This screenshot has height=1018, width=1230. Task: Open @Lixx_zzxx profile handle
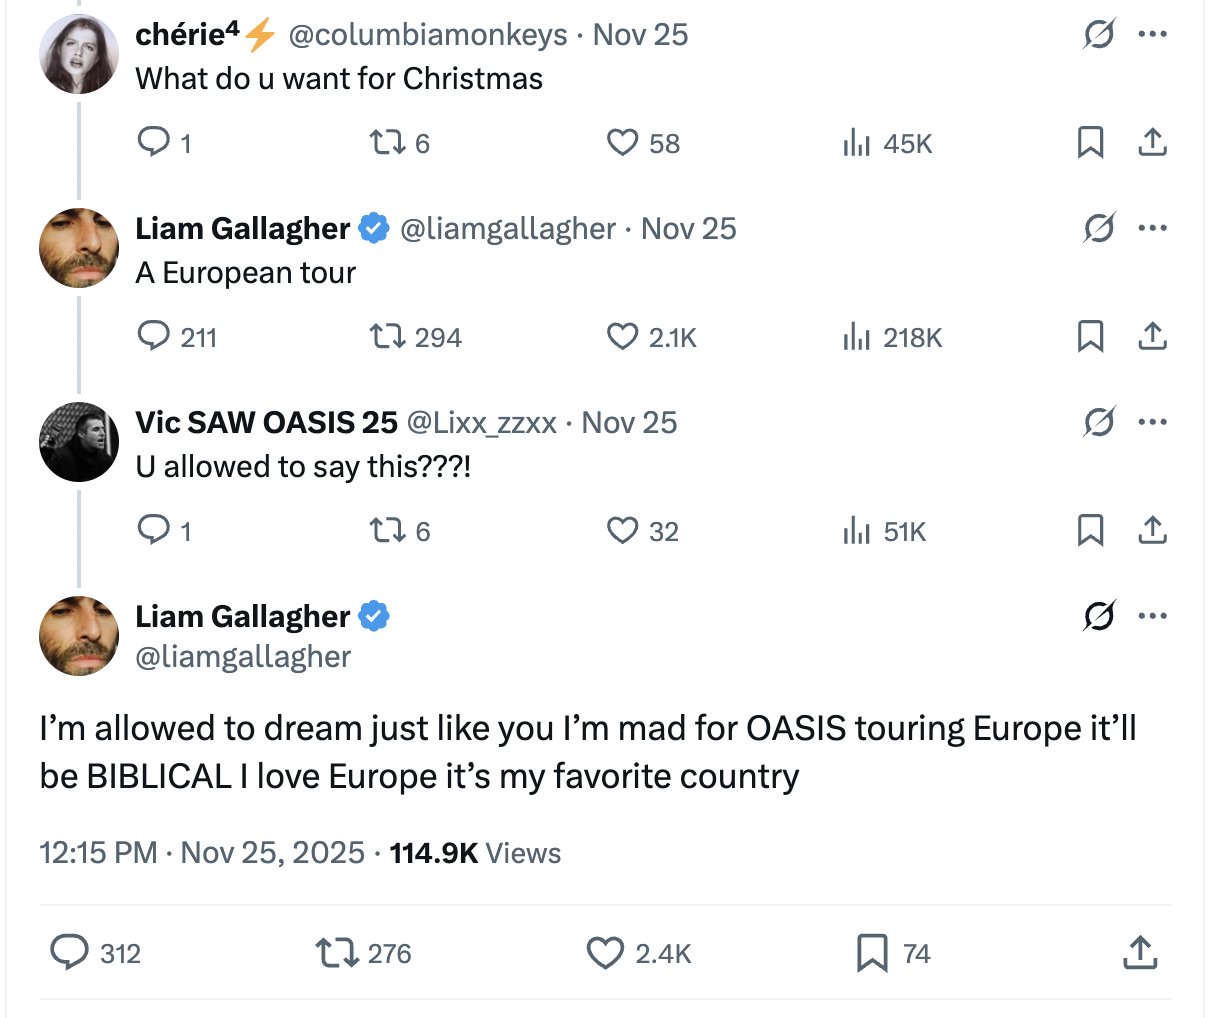[481, 422]
